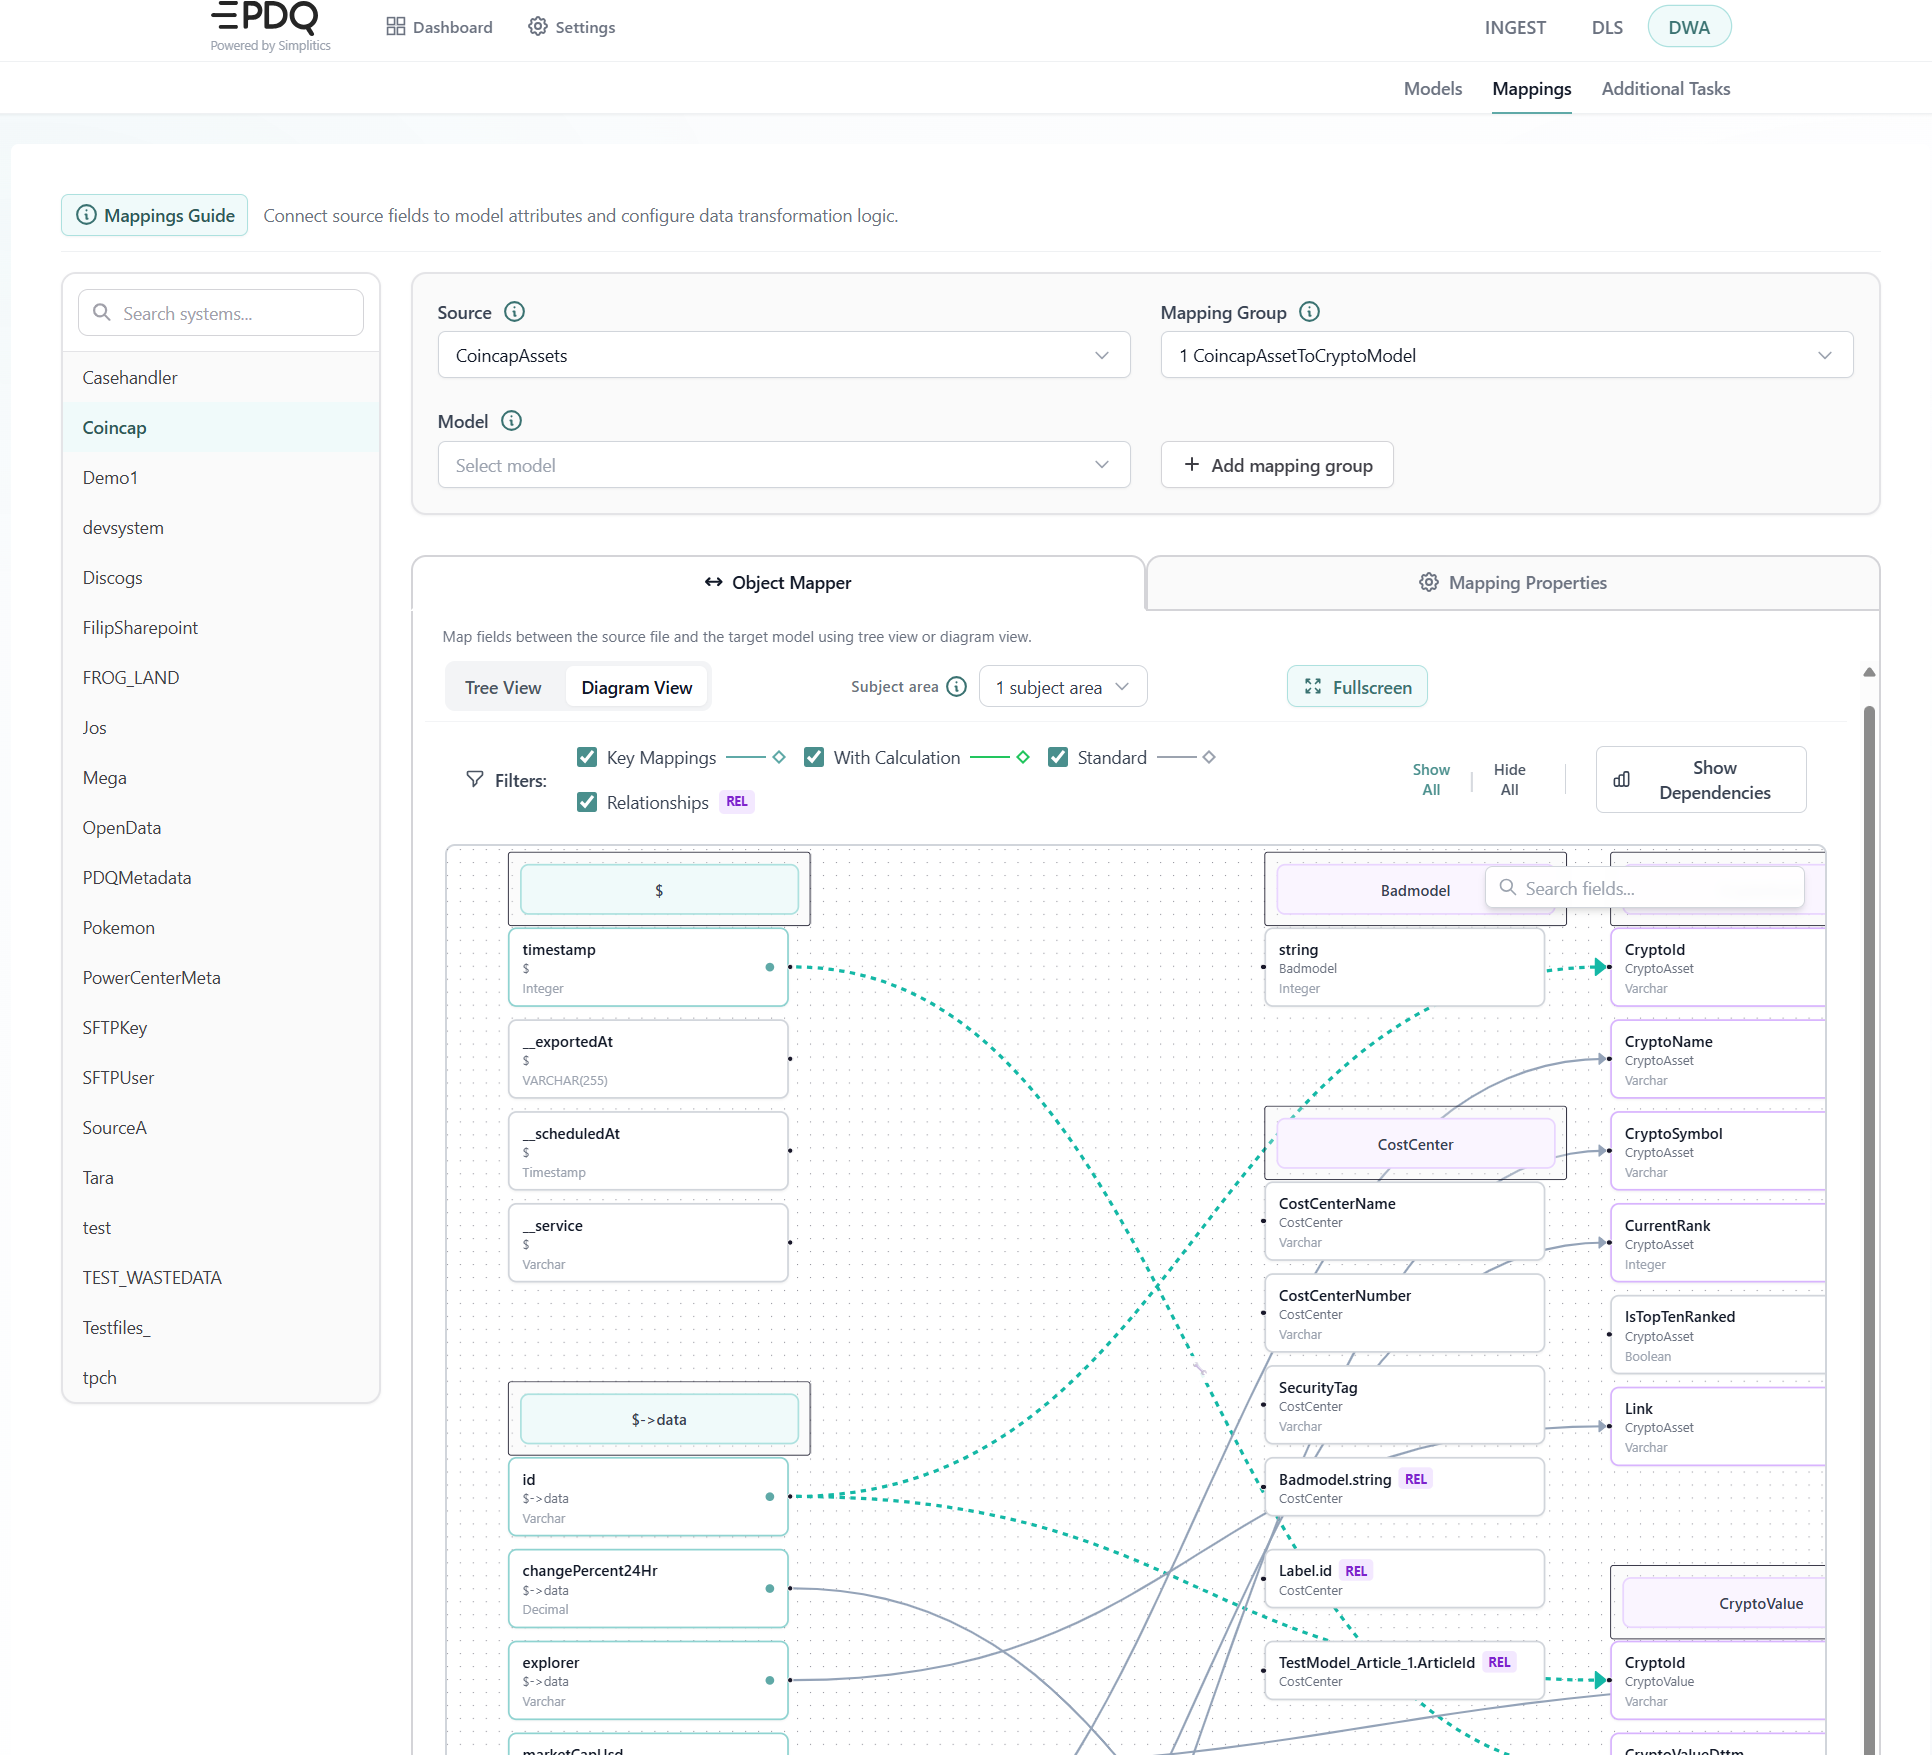Open the Additional Tasks tab

(x=1666, y=88)
